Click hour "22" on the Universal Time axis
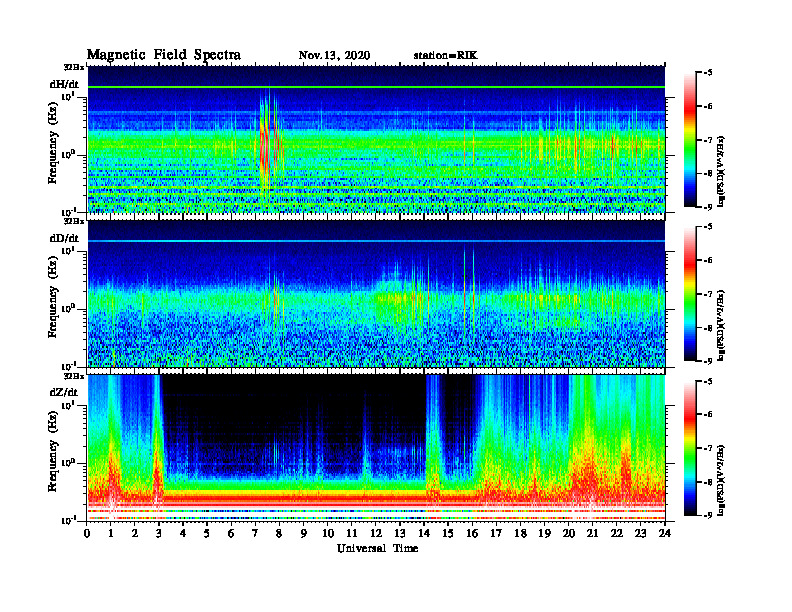The height and width of the screenshot is (612, 792). point(616,533)
